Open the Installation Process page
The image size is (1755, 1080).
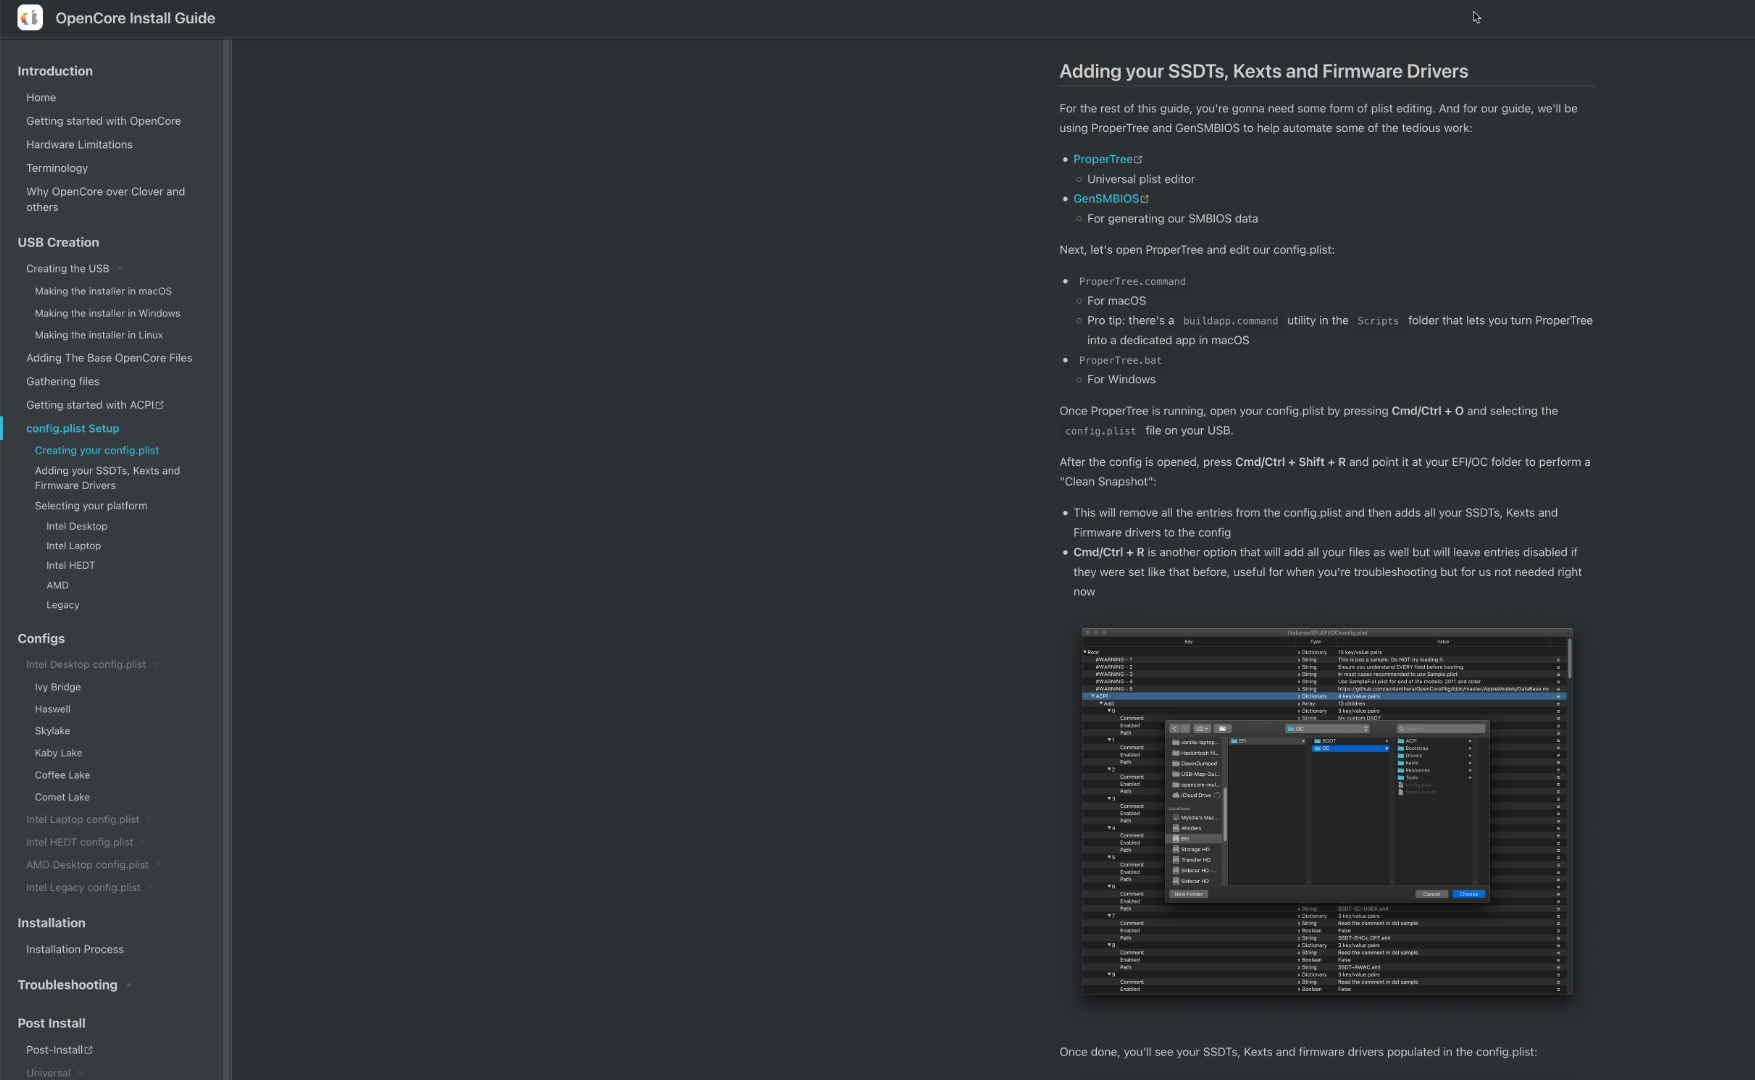[75, 950]
